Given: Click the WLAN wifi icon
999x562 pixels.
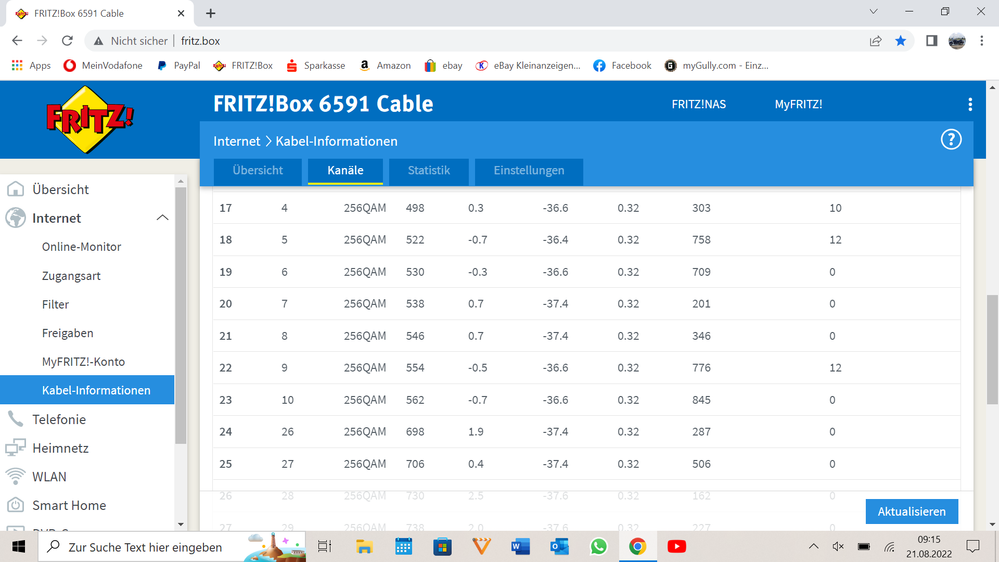Looking at the screenshot, I should pos(15,477).
